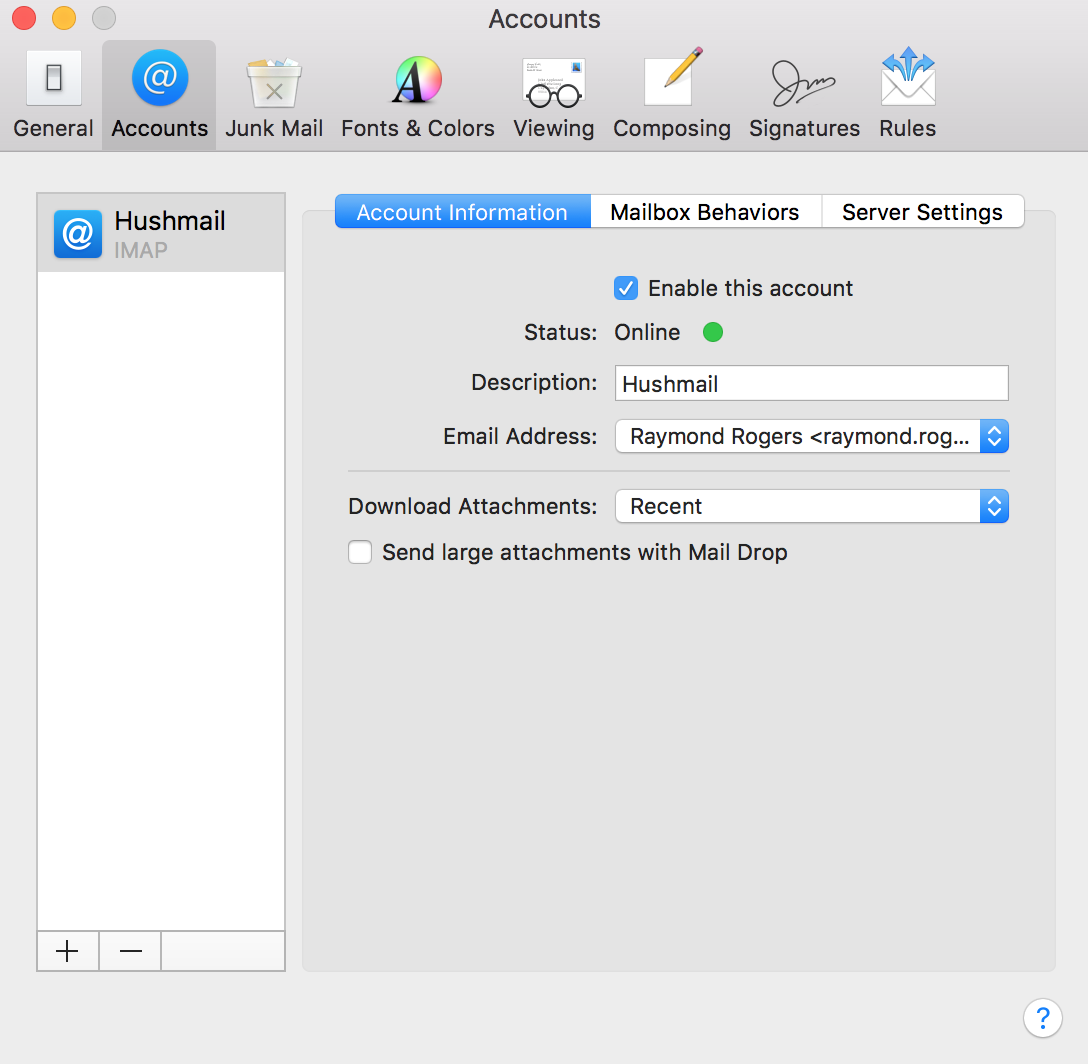Select the Hushmail IMAP account in list
Screen dimensions: 1088x1064
click(161, 233)
